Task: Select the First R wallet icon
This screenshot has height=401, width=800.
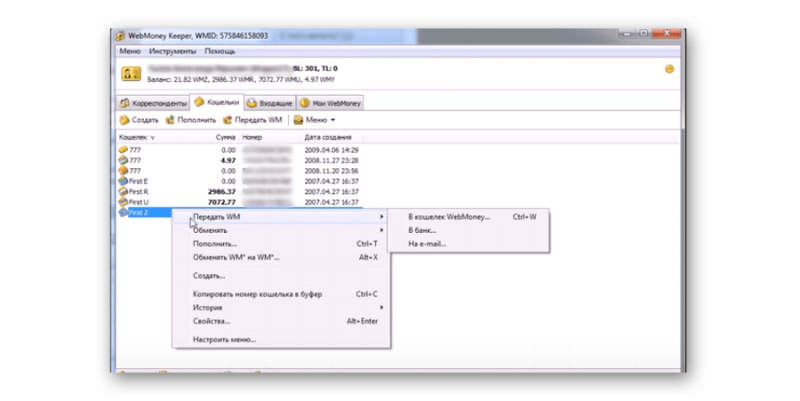Action: coord(122,192)
